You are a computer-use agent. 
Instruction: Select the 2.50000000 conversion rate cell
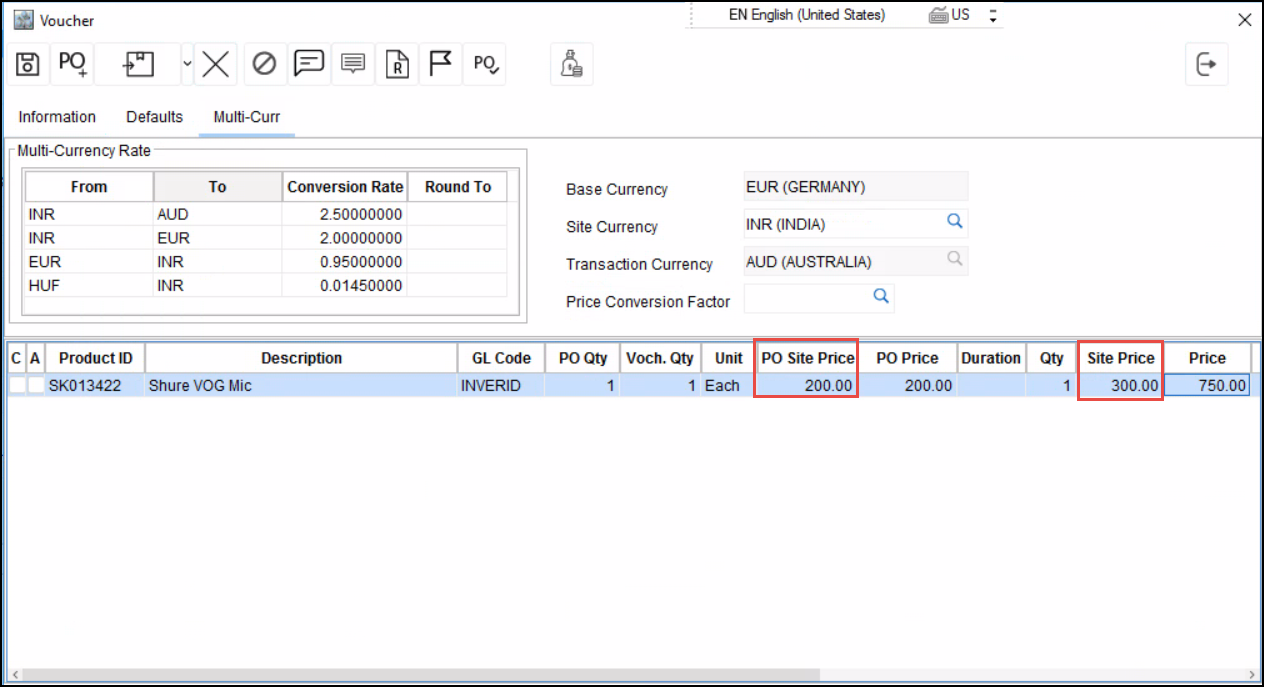coord(345,214)
